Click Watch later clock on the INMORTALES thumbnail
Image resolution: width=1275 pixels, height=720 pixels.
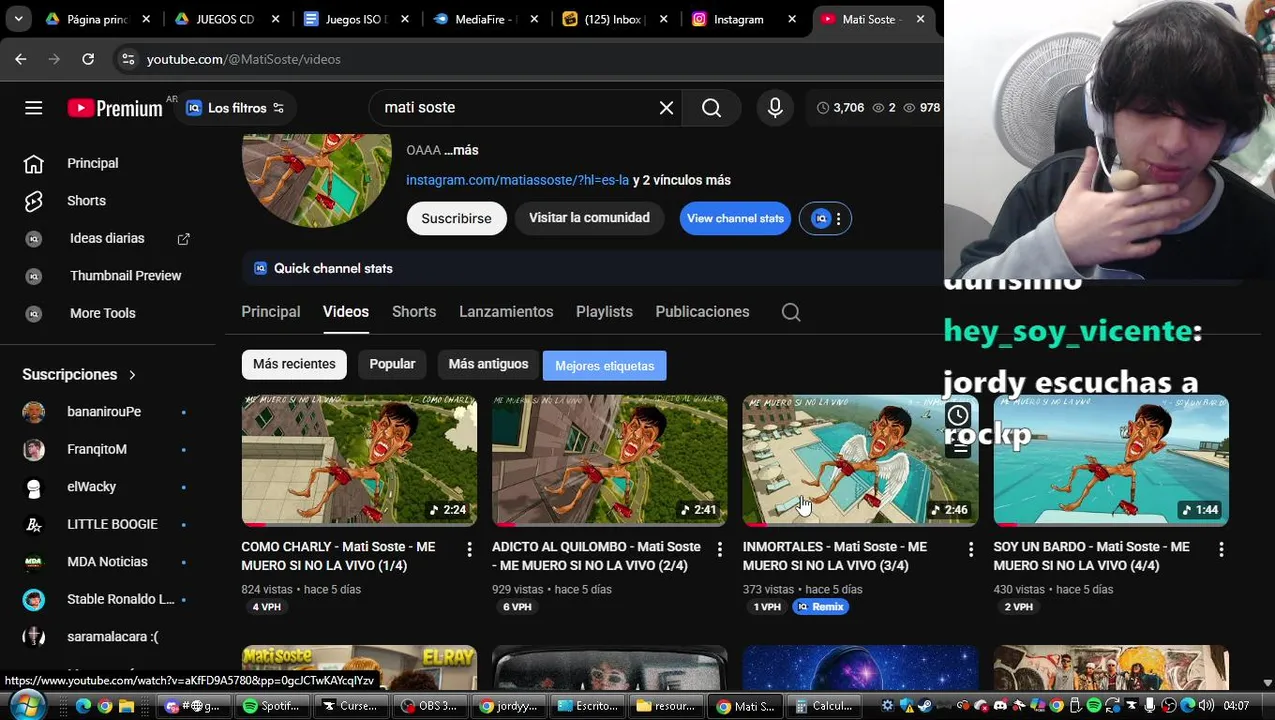(958, 415)
